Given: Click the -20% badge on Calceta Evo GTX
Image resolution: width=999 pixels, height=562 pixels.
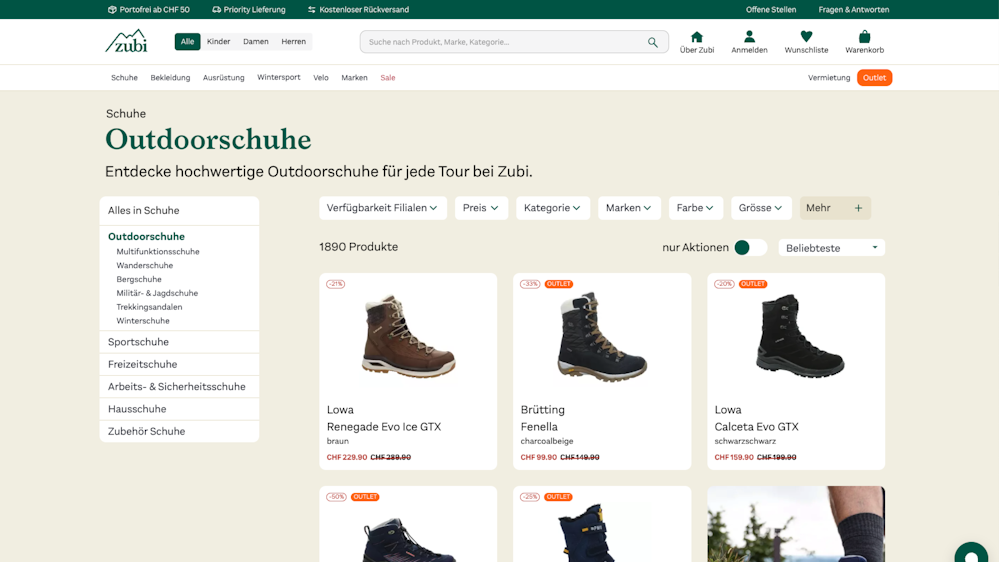Looking at the screenshot, I should tap(724, 284).
